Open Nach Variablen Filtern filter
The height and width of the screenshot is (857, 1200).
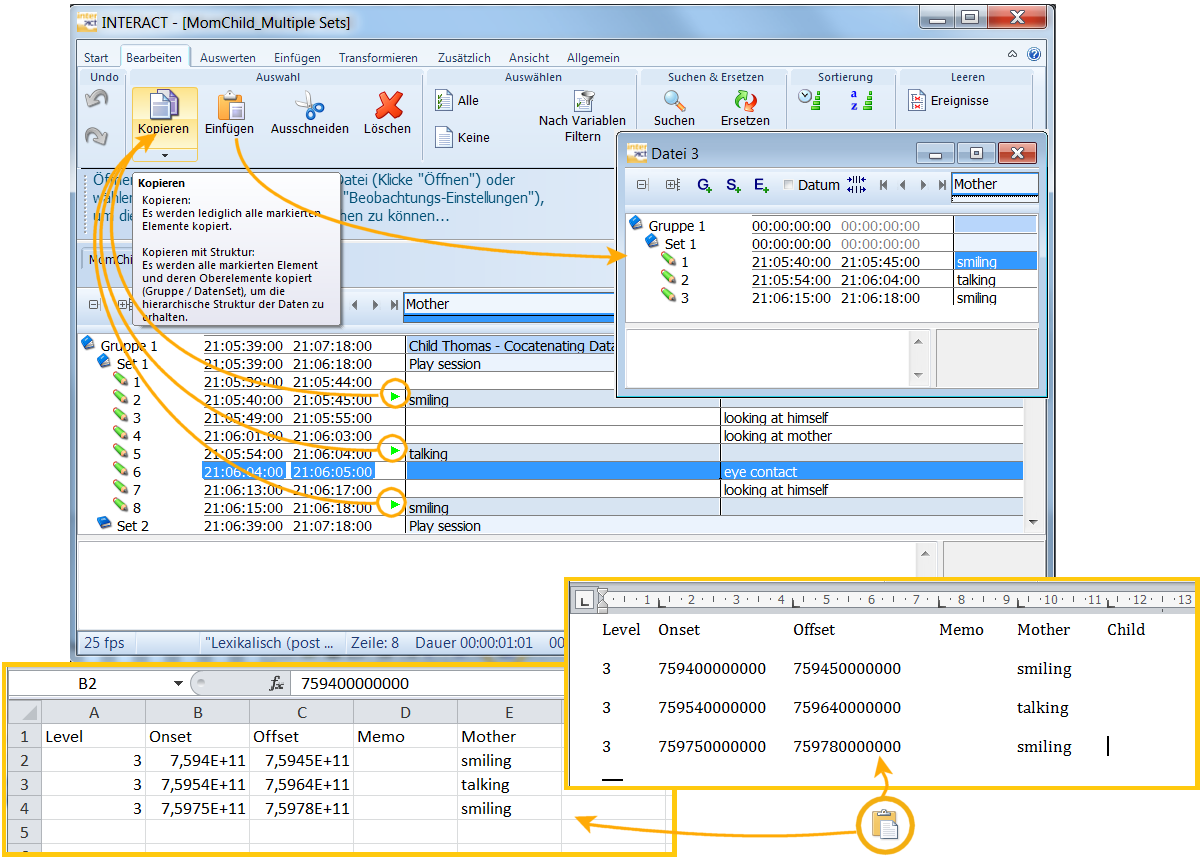(x=582, y=117)
